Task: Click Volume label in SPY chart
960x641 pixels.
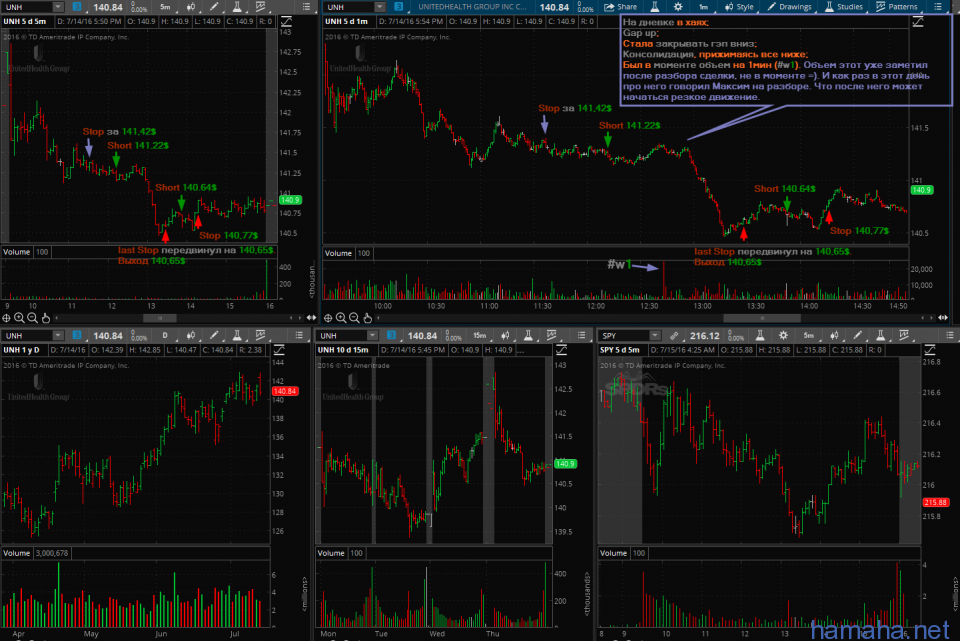Action: [x=613, y=553]
